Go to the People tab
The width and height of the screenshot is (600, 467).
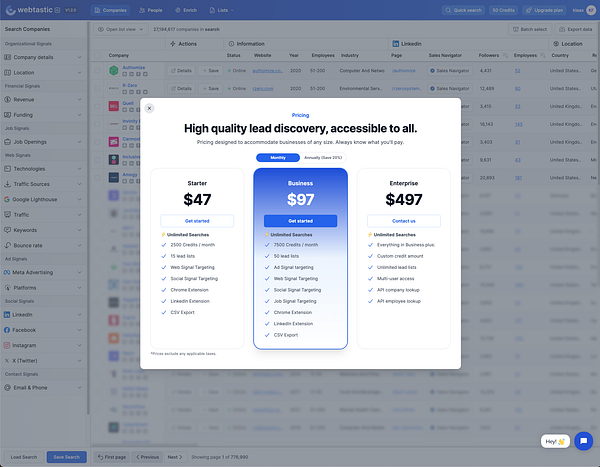tap(151, 10)
